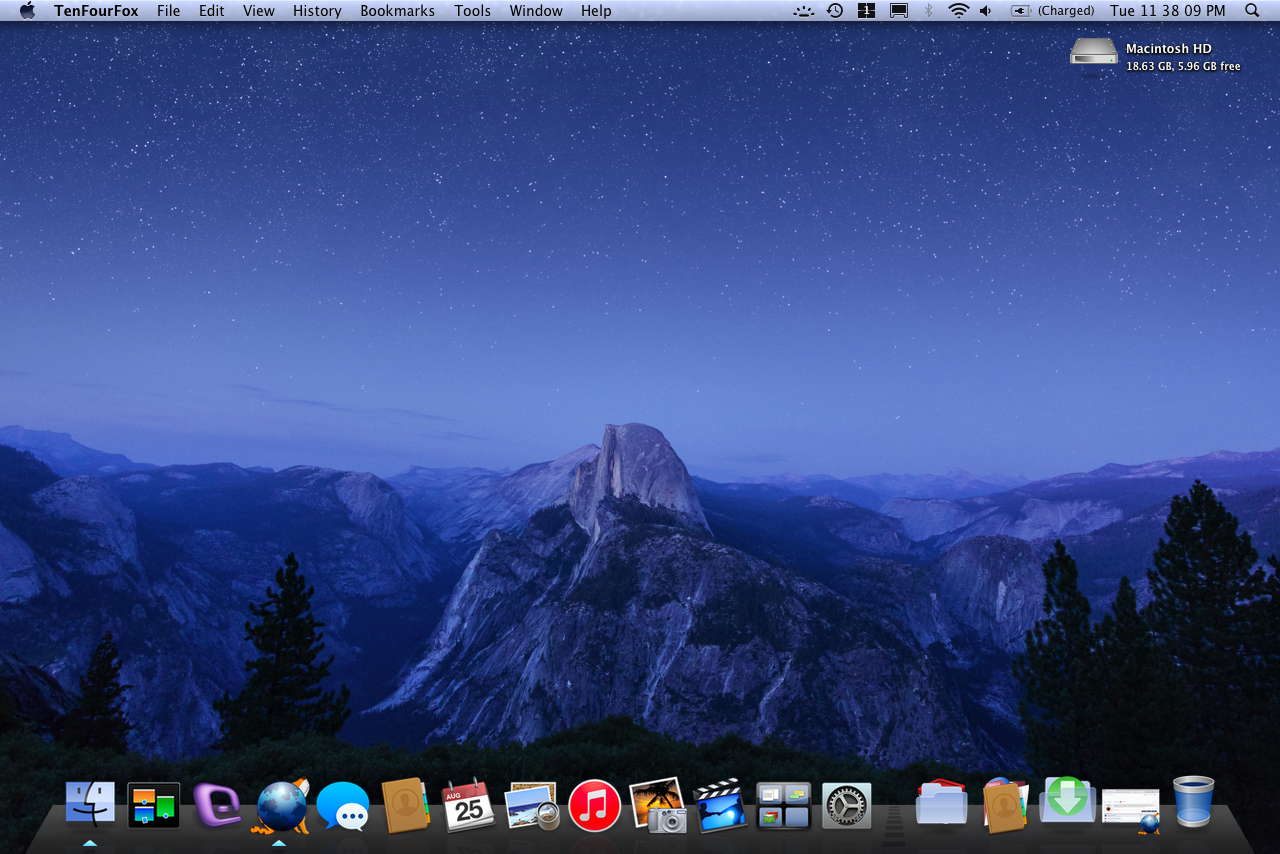Expand the Wi-Fi status menu
Viewport: 1280px width, 854px height.
click(958, 11)
